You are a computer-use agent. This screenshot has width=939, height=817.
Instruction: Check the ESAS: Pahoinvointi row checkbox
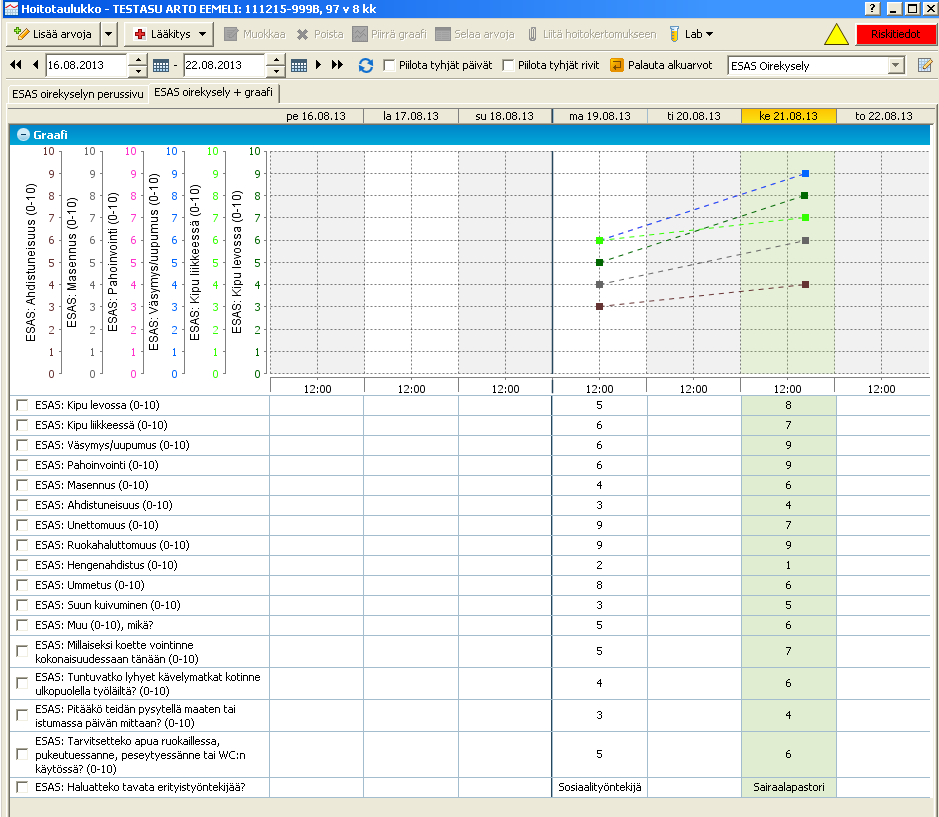click(x=22, y=465)
